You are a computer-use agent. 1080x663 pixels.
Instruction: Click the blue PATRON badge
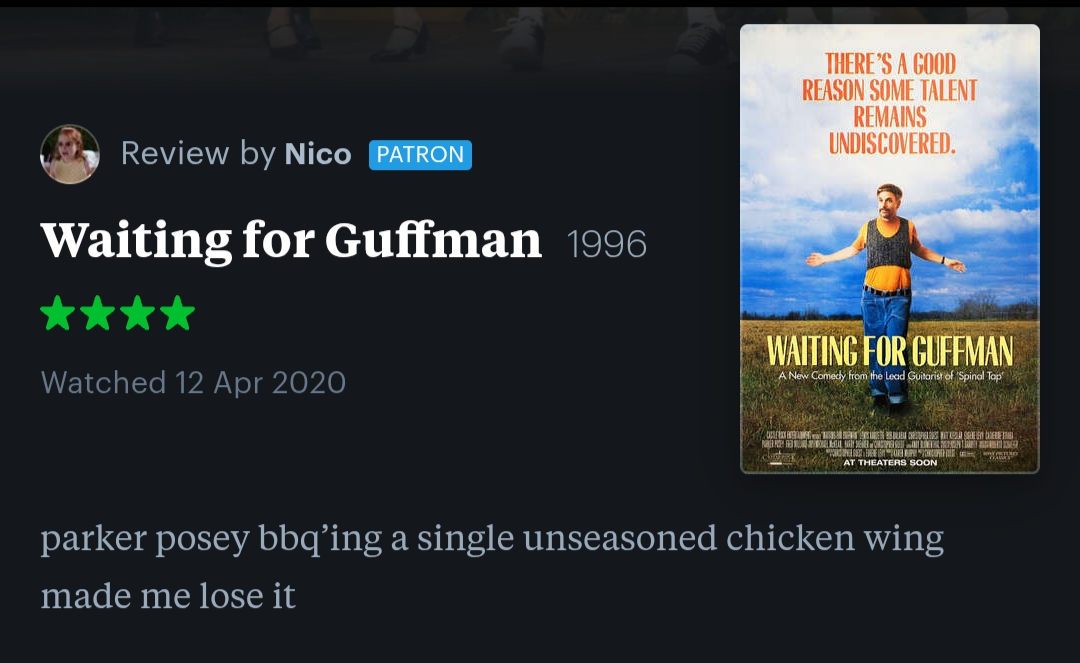(x=420, y=155)
